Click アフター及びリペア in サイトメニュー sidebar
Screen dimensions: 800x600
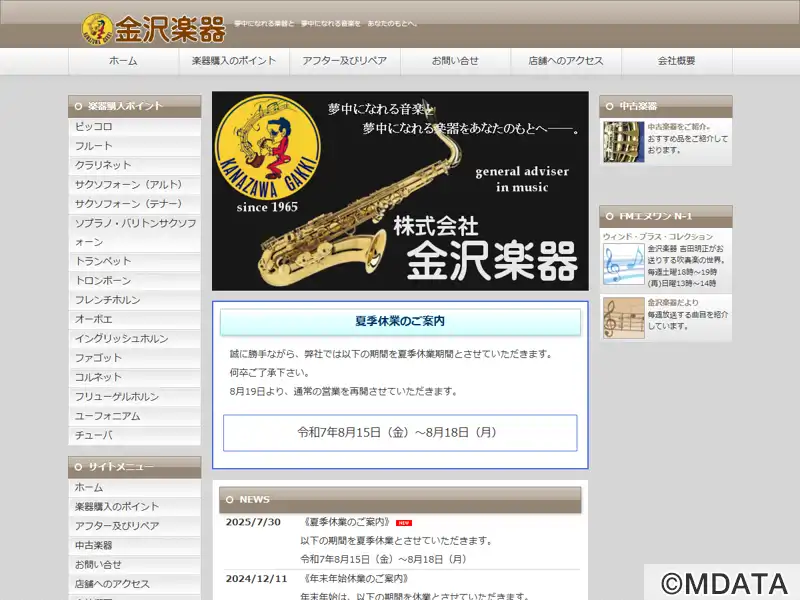[135, 527]
